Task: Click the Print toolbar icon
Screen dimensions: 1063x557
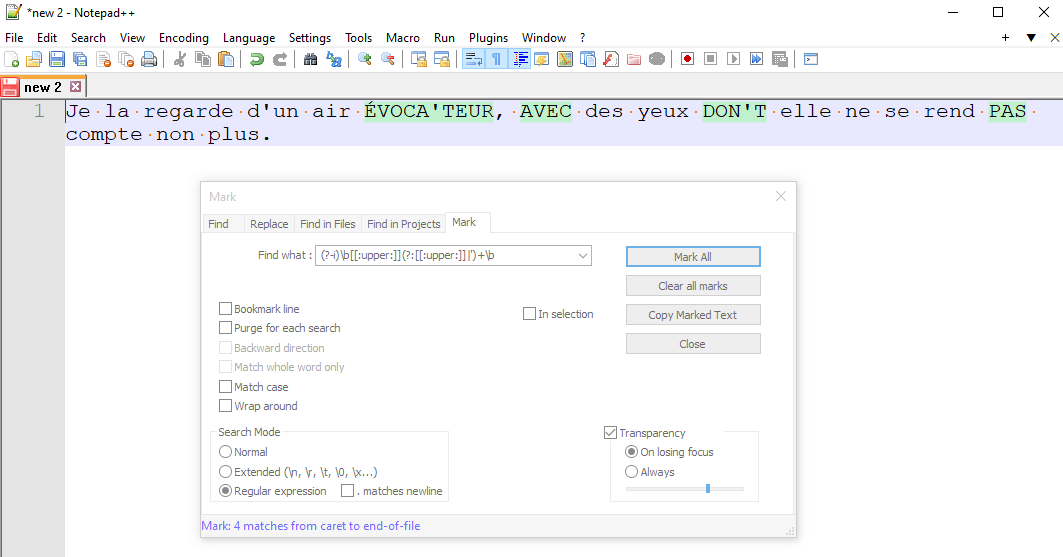Action: 149,60
